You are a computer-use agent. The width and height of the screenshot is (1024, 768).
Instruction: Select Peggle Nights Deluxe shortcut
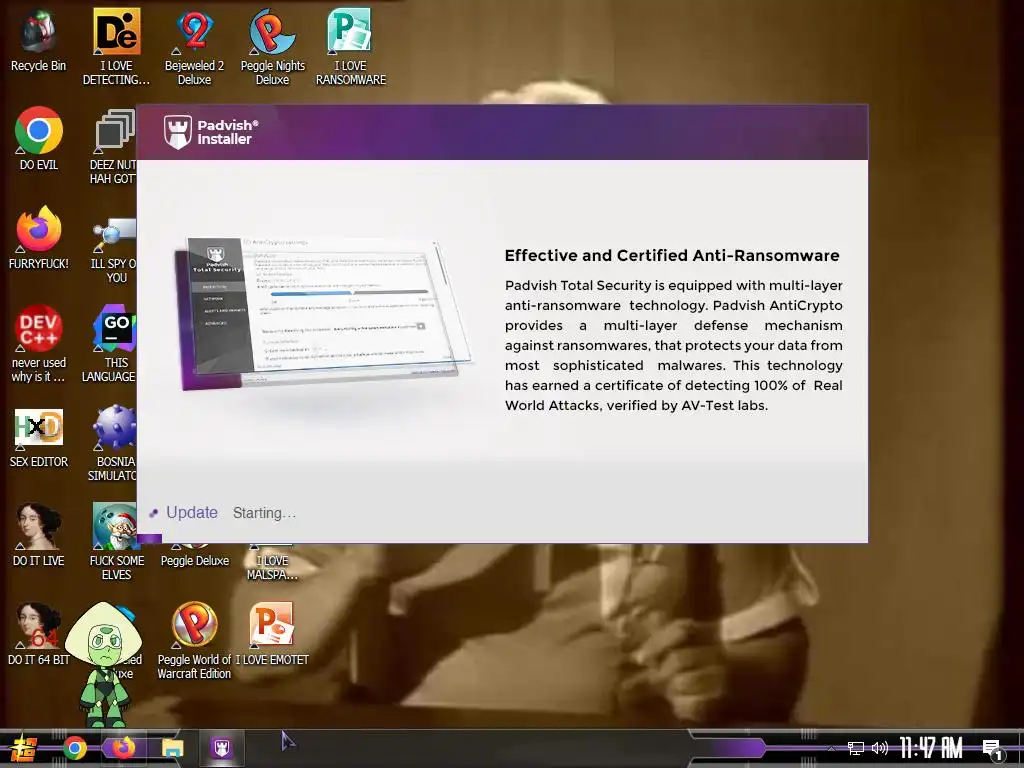272,46
